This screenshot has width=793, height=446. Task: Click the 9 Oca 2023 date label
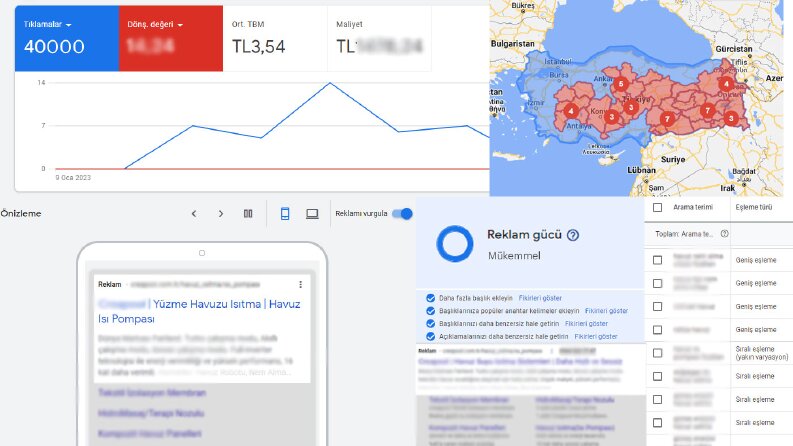point(73,177)
